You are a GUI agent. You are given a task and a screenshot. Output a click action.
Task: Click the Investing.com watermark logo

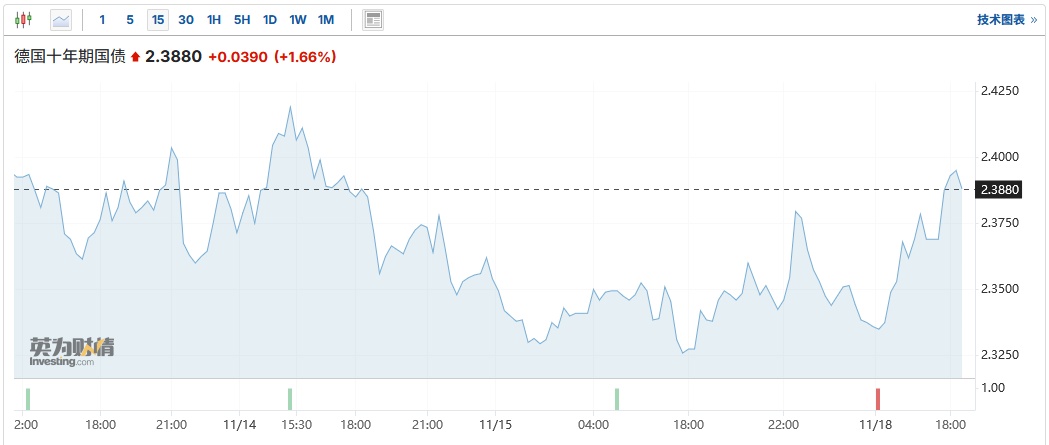pyautogui.click(x=71, y=351)
